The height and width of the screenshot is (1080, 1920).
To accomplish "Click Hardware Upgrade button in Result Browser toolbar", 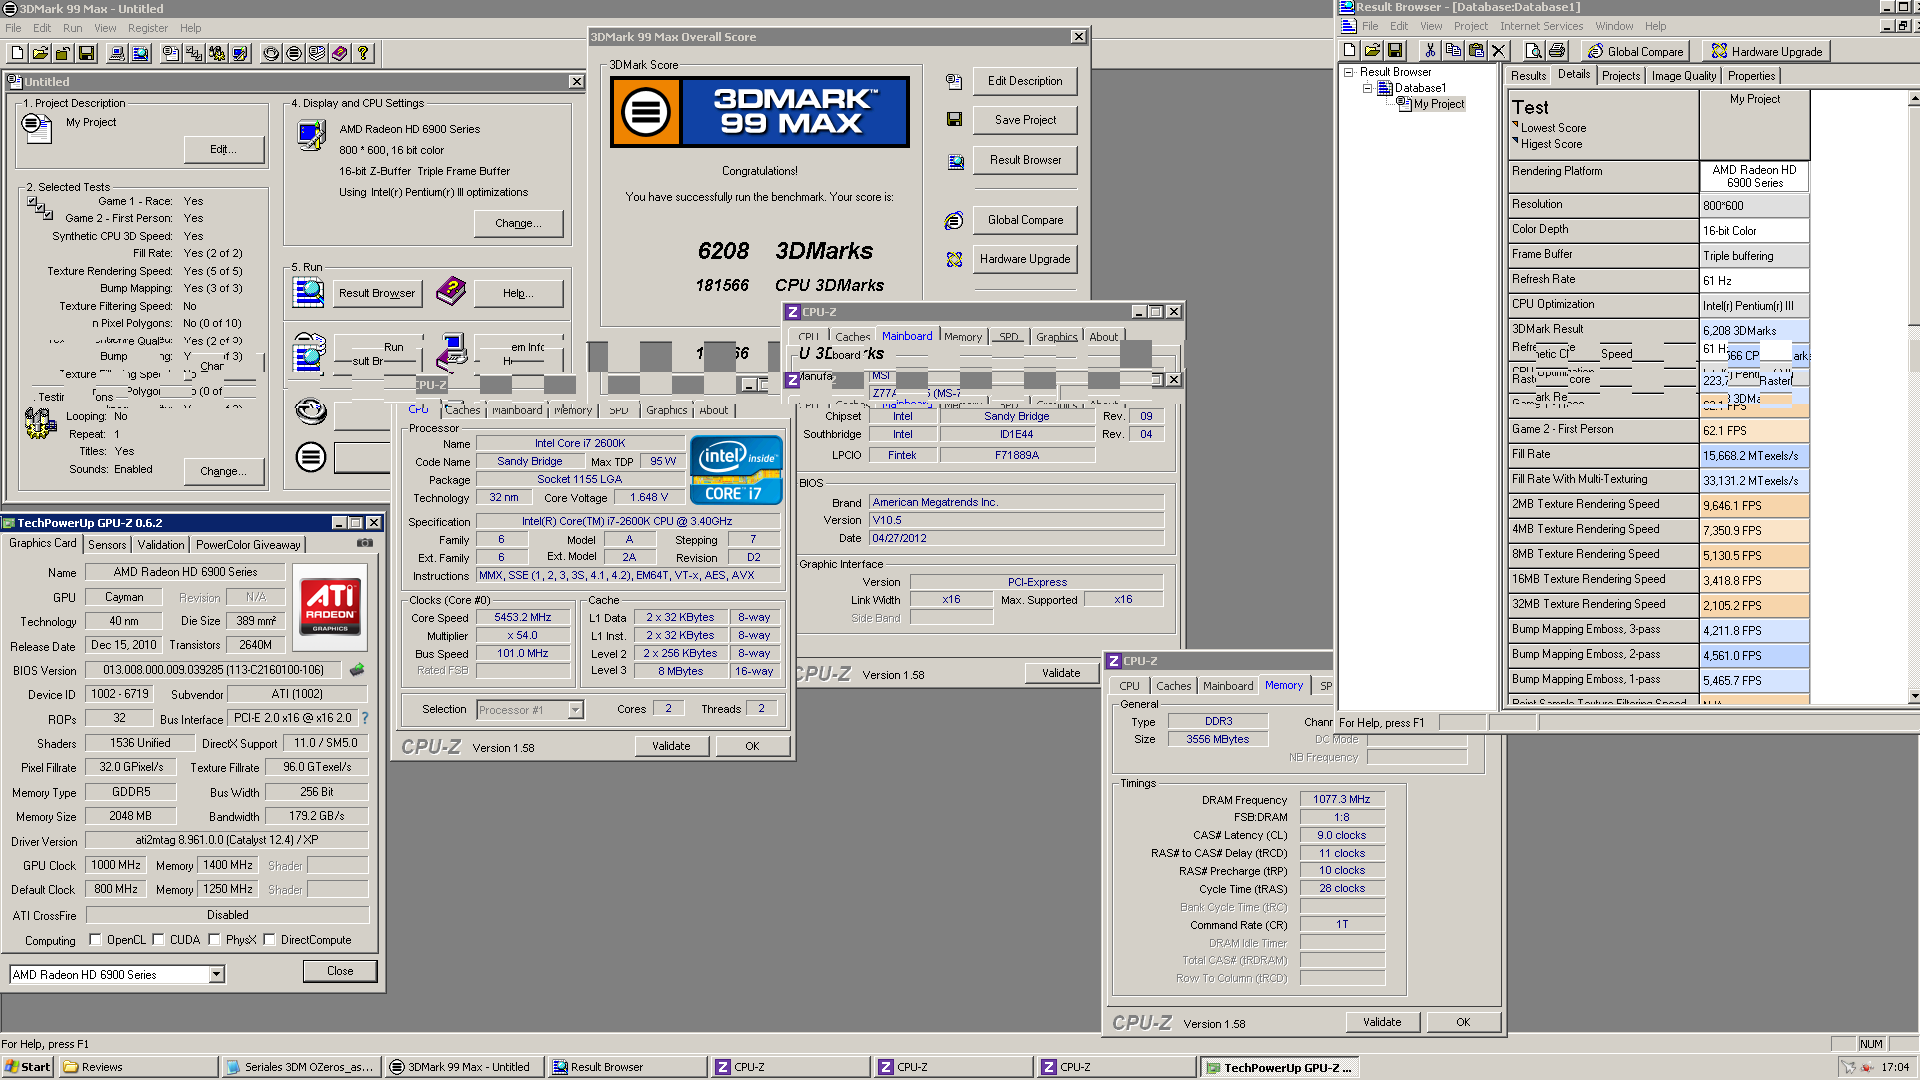I will point(1766,51).
